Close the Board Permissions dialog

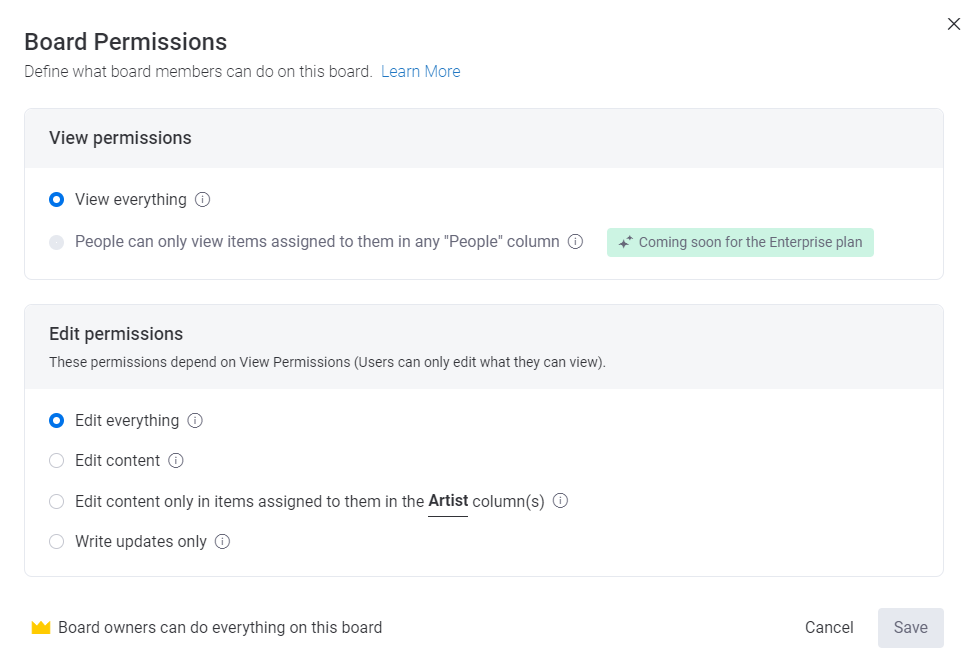click(x=953, y=24)
